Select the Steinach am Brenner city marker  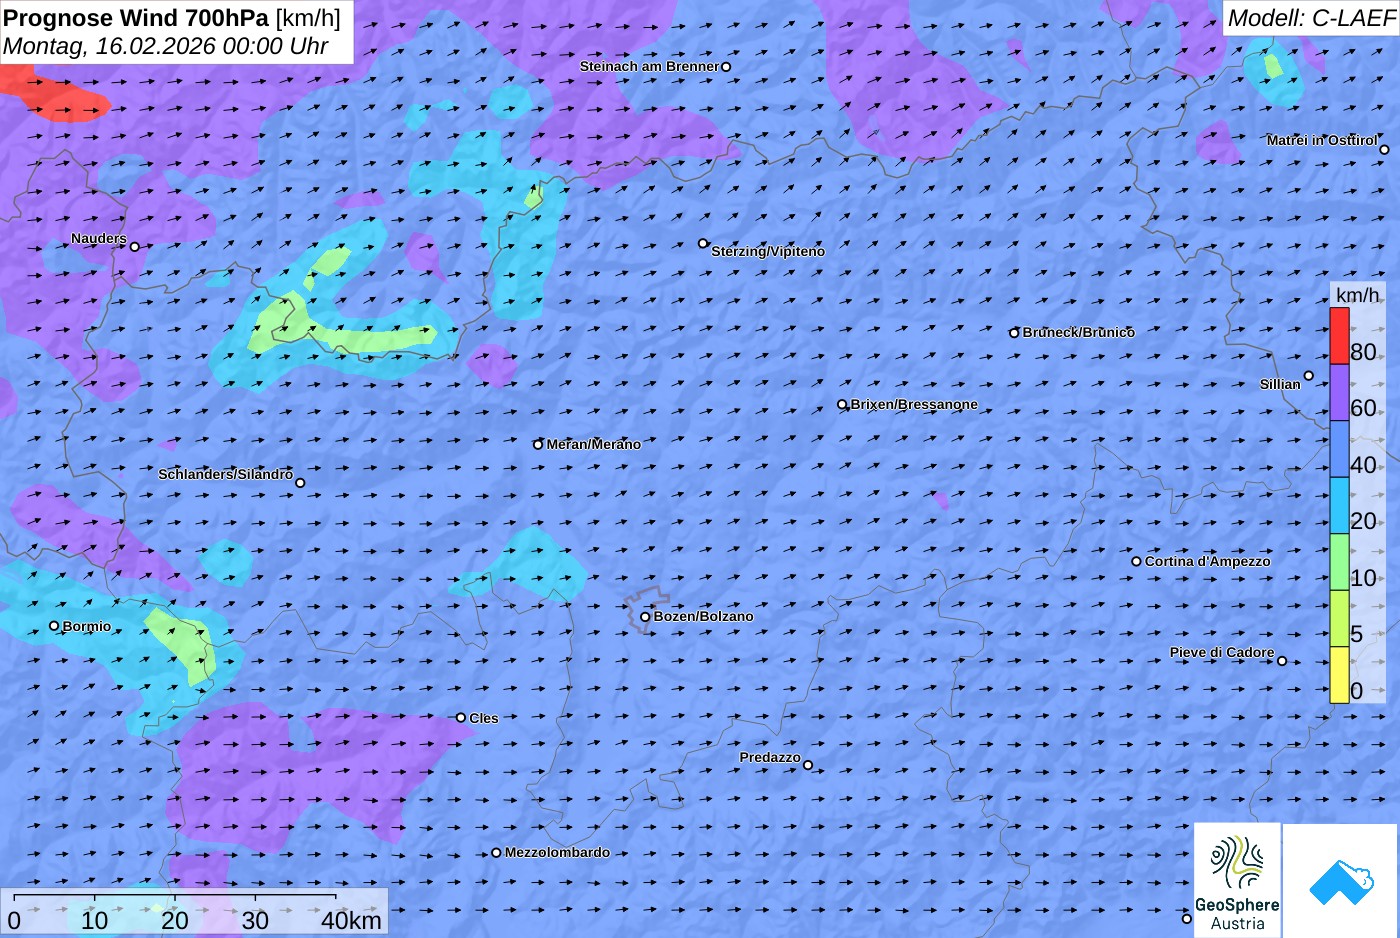pyautogui.click(x=726, y=67)
